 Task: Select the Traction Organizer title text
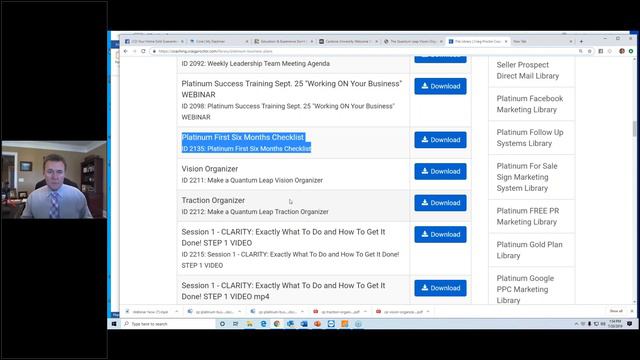point(213,200)
